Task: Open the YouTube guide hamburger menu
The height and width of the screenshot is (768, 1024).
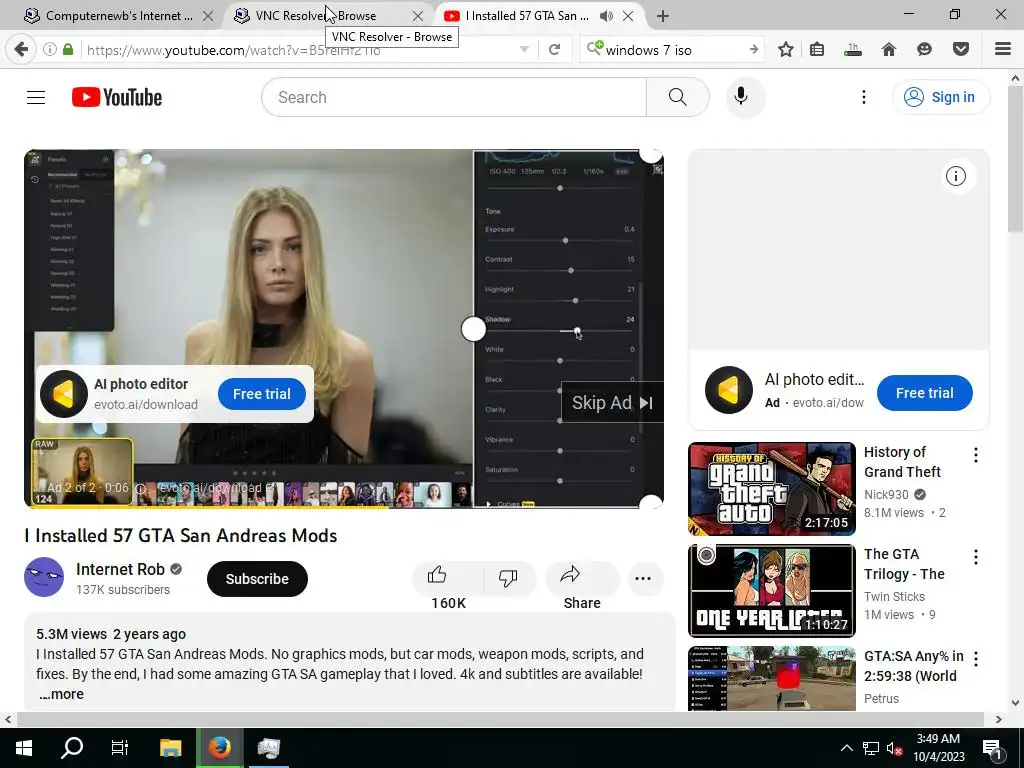Action: click(36, 97)
